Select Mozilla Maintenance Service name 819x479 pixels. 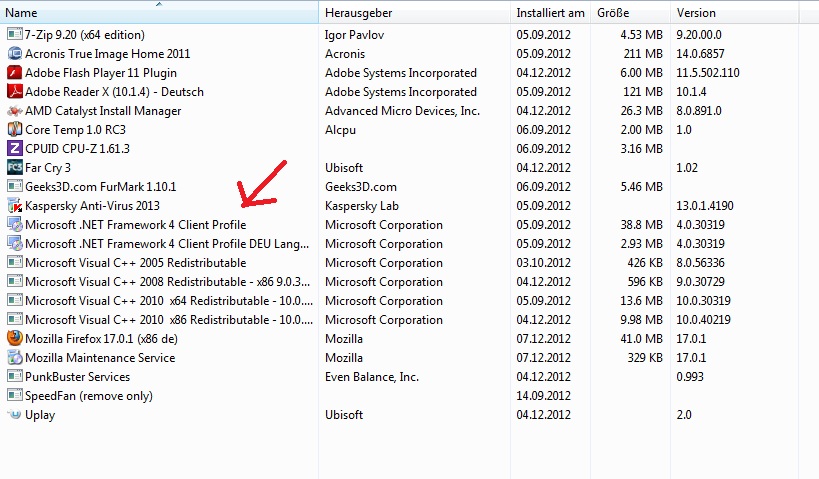tap(100, 358)
